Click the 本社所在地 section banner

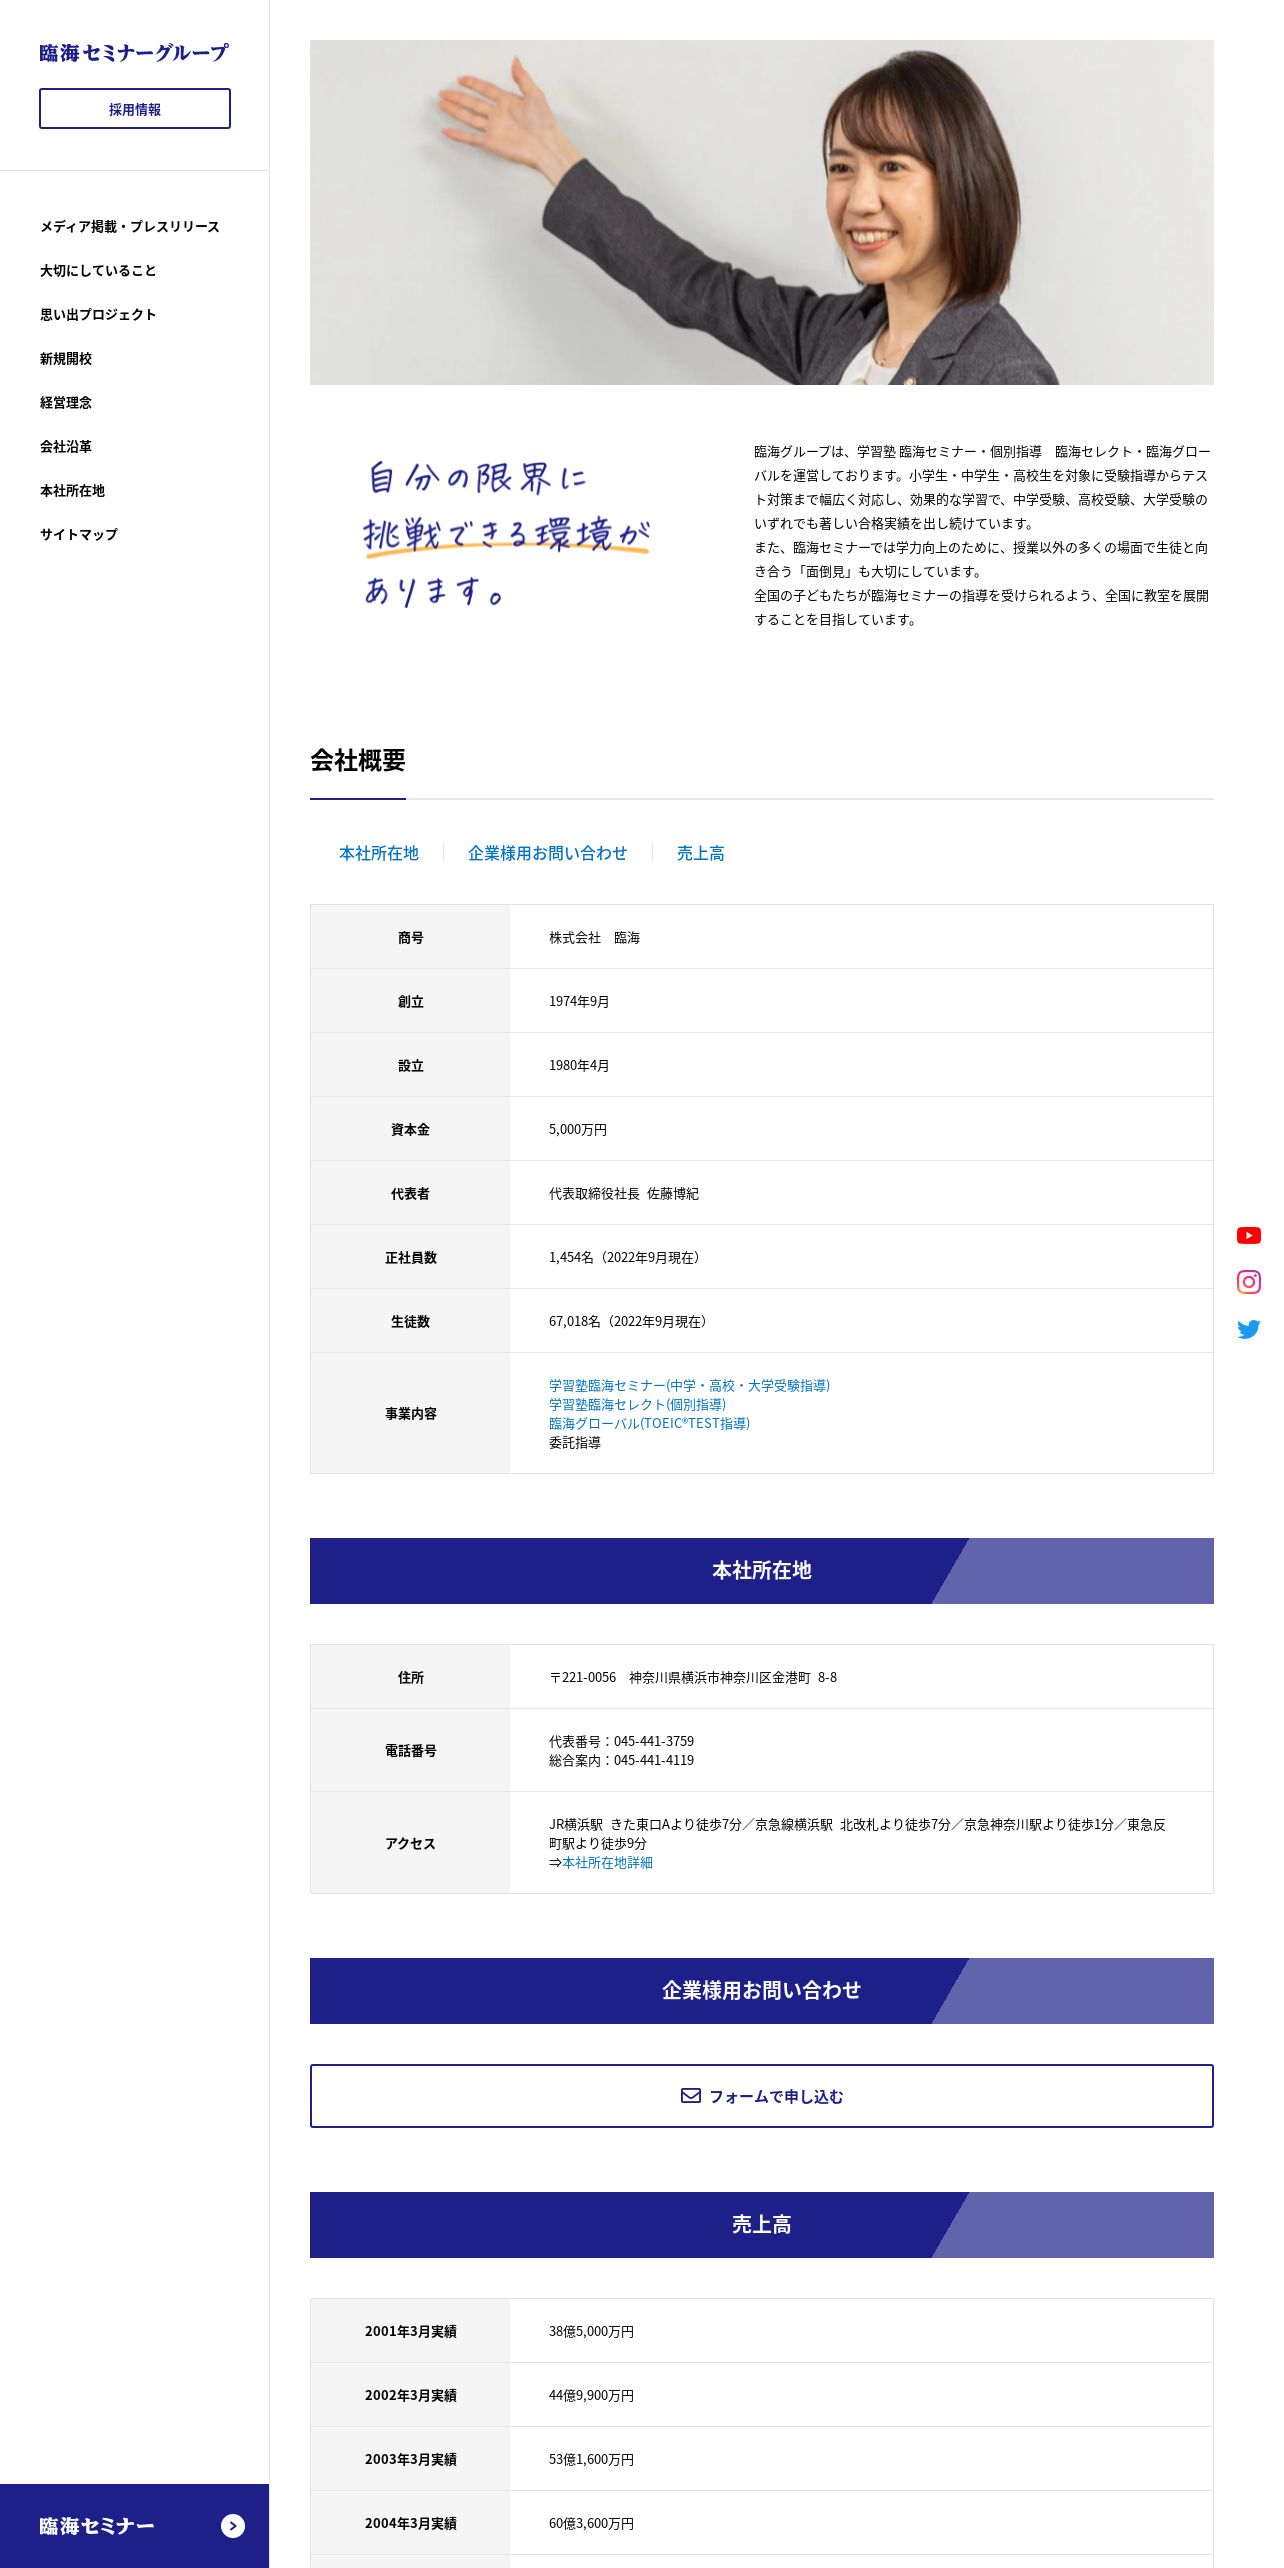pos(761,1571)
